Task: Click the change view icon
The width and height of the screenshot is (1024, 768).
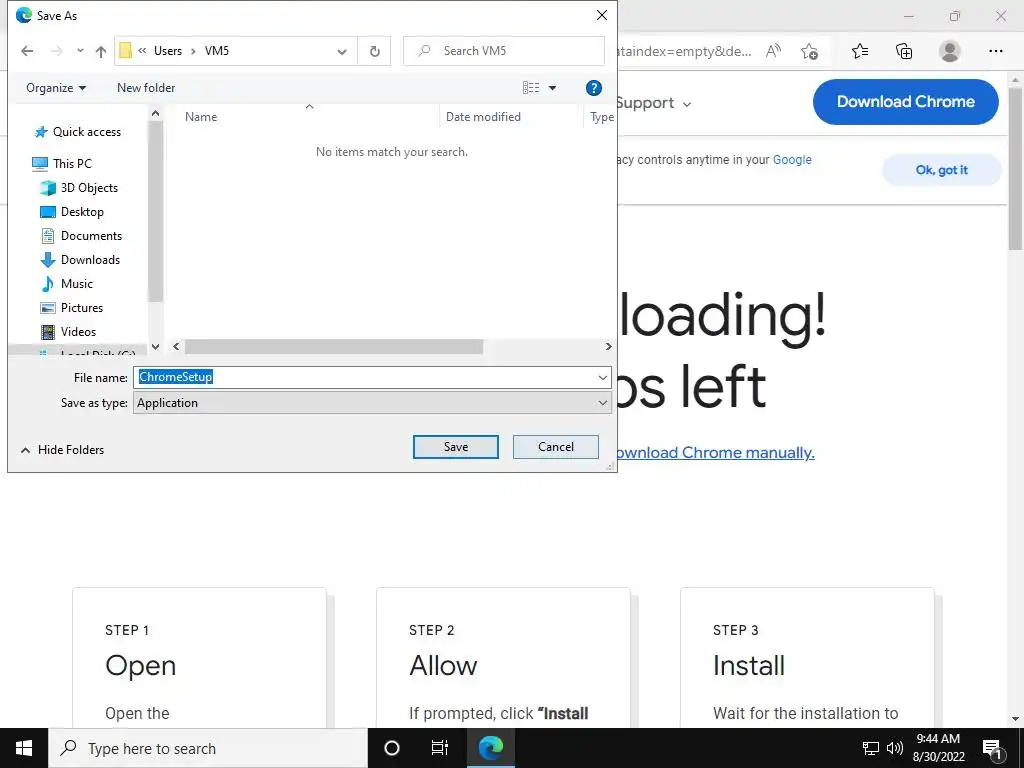Action: tap(531, 88)
